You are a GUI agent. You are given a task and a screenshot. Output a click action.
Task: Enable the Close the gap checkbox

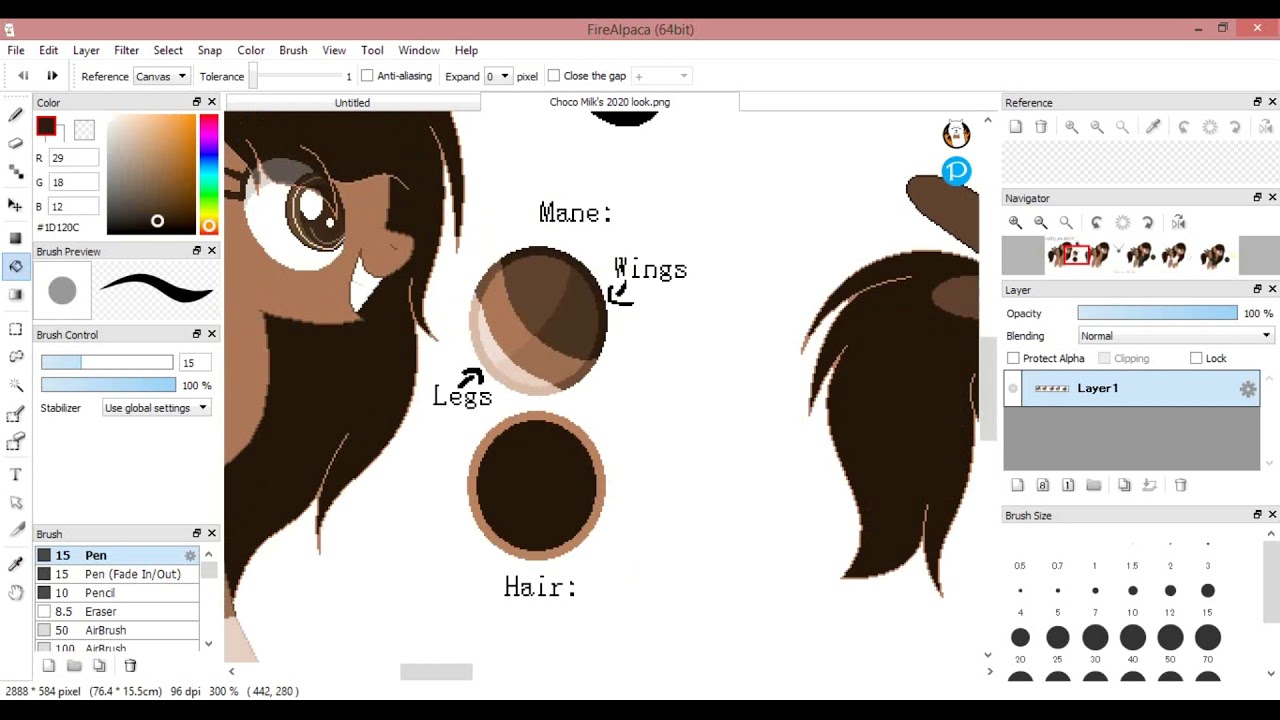pos(554,76)
